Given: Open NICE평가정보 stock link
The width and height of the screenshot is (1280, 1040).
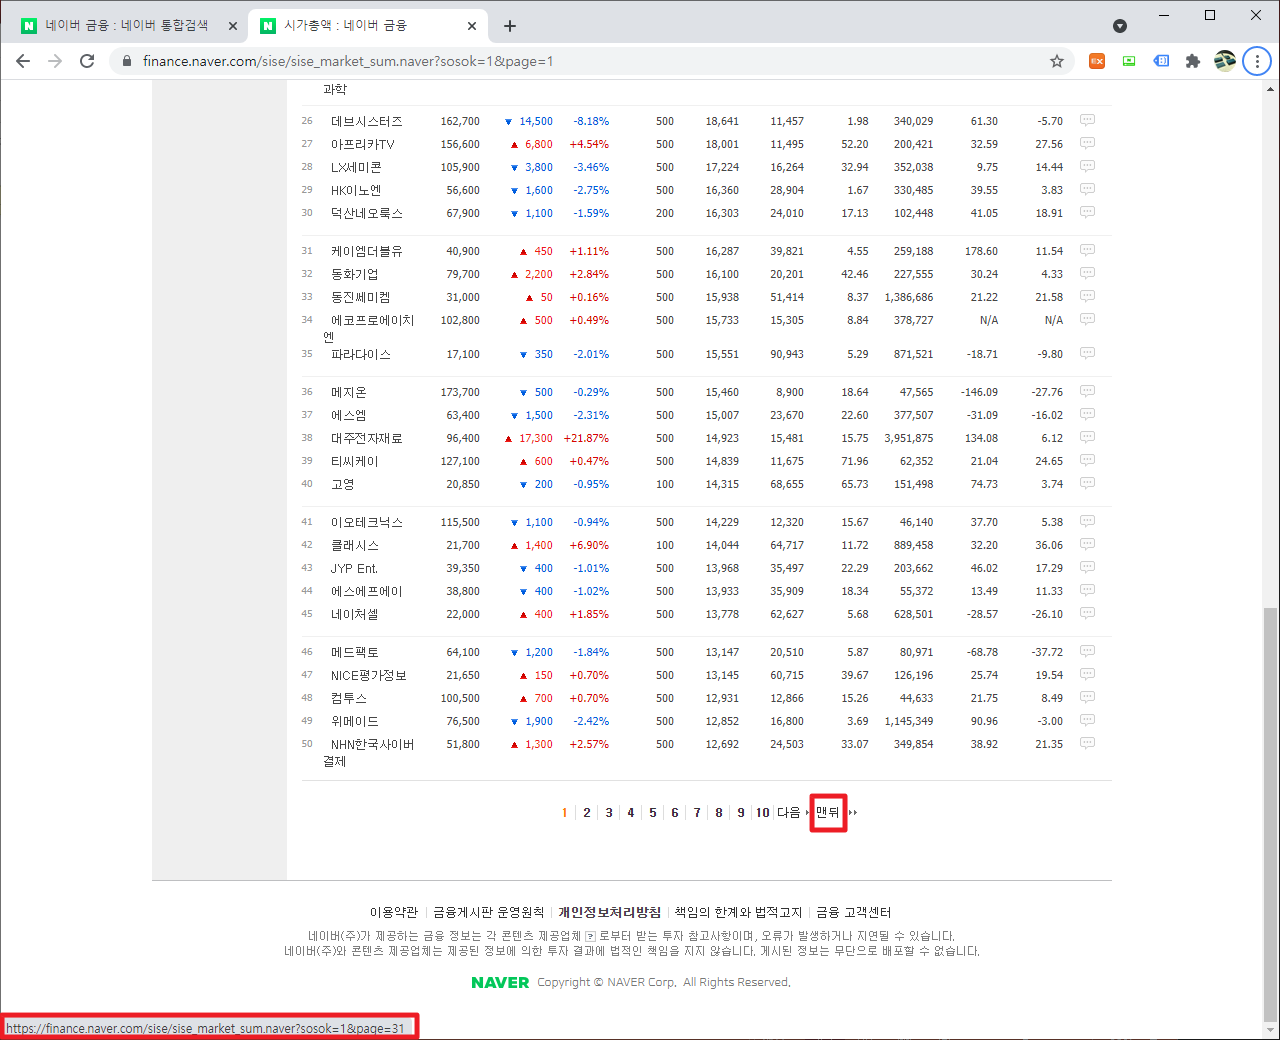Looking at the screenshot, I should (x=368, y=675).
